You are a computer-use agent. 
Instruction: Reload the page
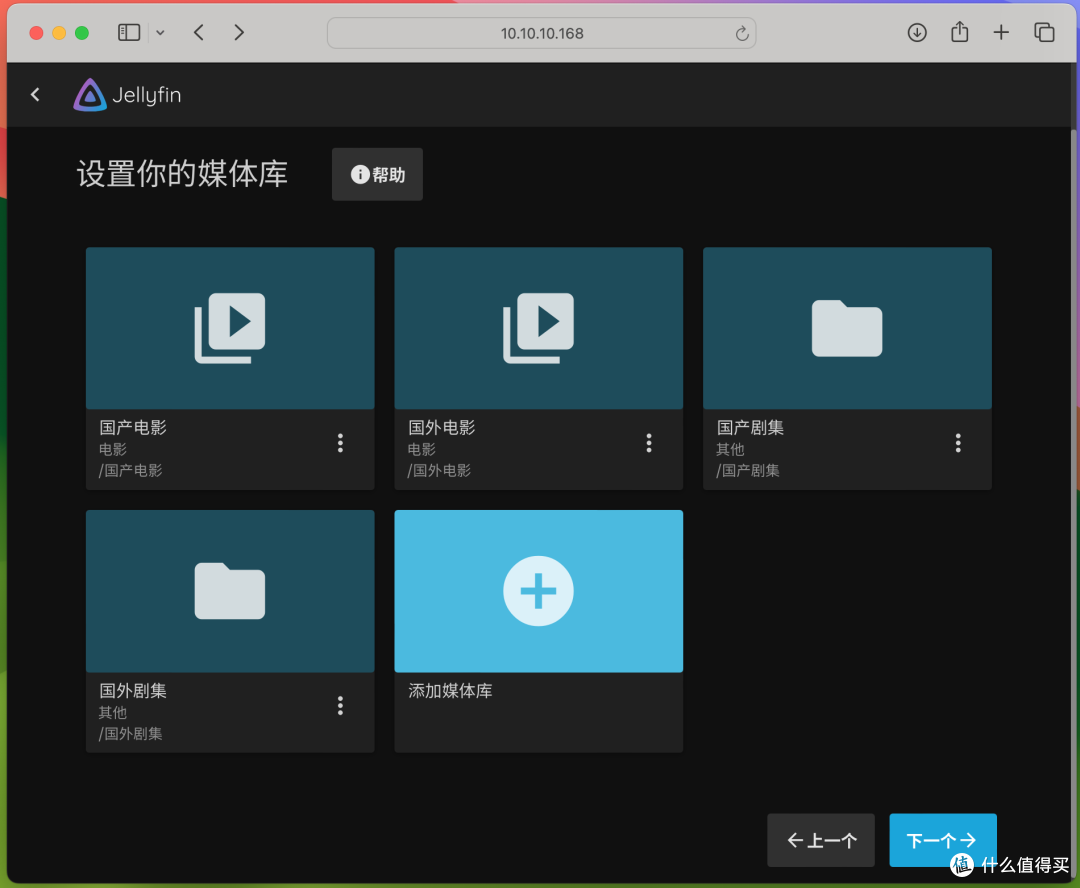742,33
